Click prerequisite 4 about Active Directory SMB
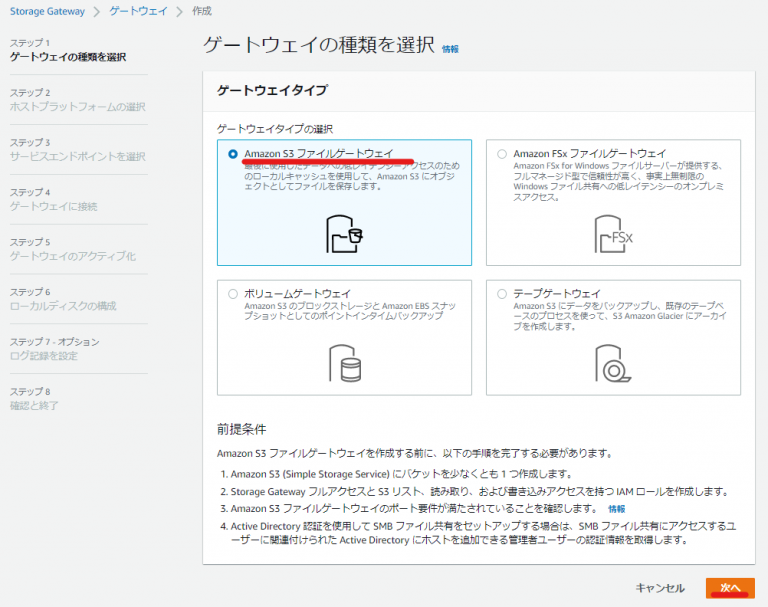Screen dimensions: 768x607 pyautogui.click(x=478, y=533)
